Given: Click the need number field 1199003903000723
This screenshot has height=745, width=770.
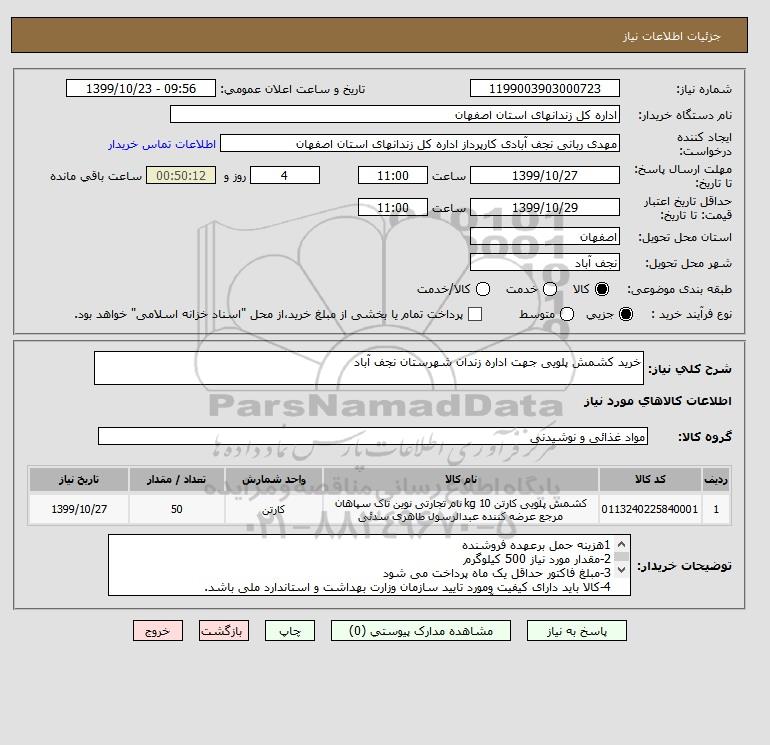Looking at the screenshot, I should click(545, 88).
